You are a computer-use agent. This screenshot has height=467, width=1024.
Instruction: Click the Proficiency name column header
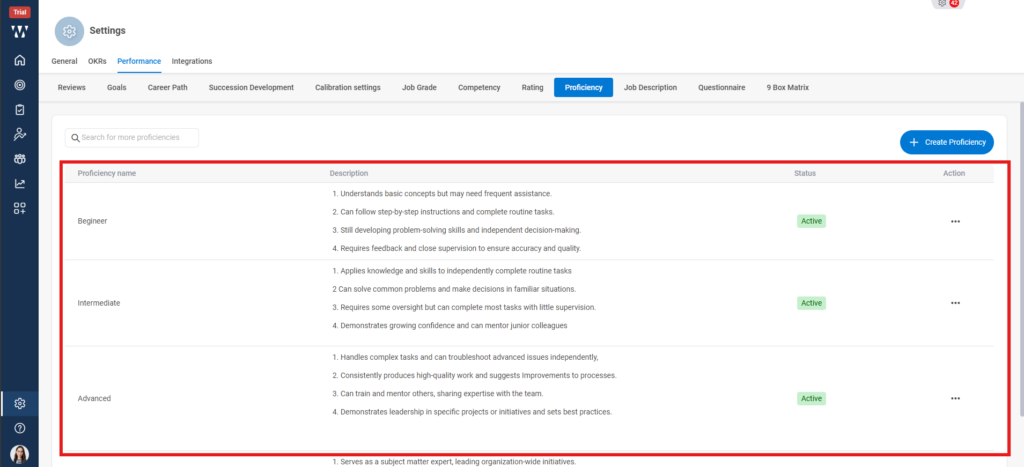click(106, 173)
